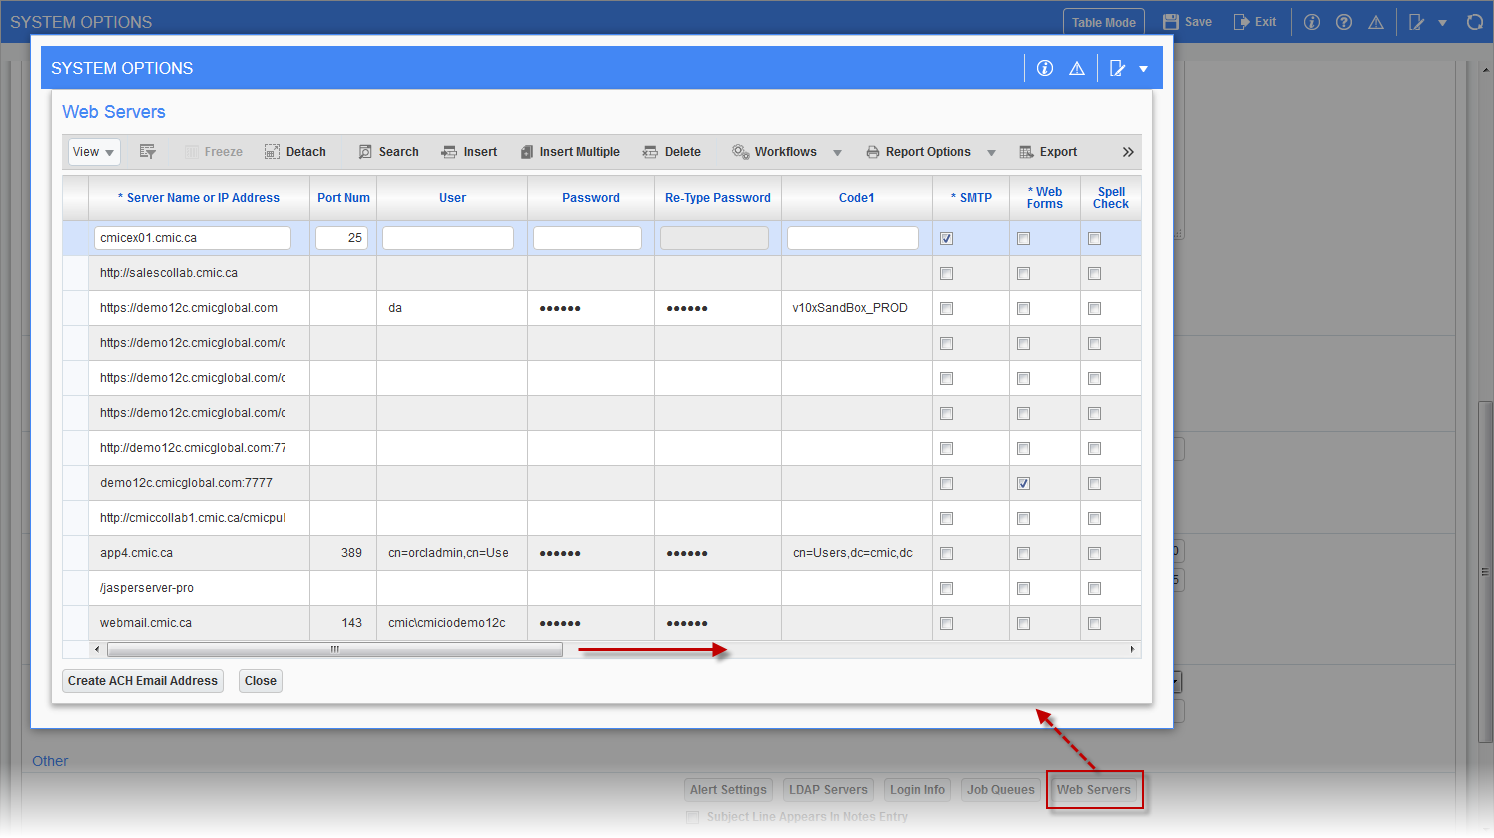Viewport: 1494px width, 838px height.
Task: Check Web Forms for cmicex01.cmic.ca
Action: click(1023, 238)
